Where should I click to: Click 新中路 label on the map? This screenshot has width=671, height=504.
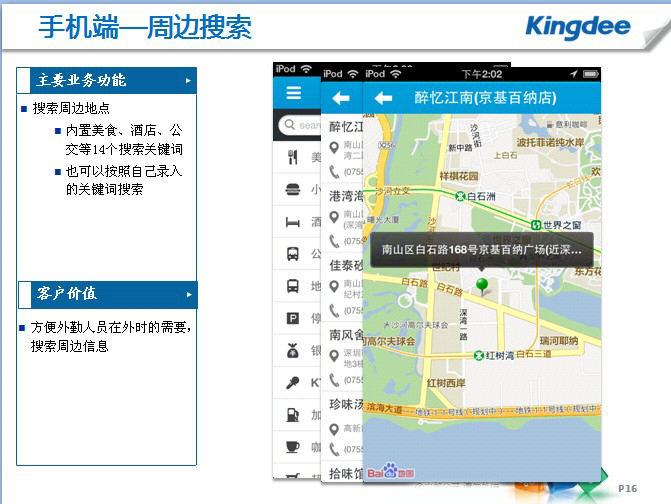click(460, 148)
